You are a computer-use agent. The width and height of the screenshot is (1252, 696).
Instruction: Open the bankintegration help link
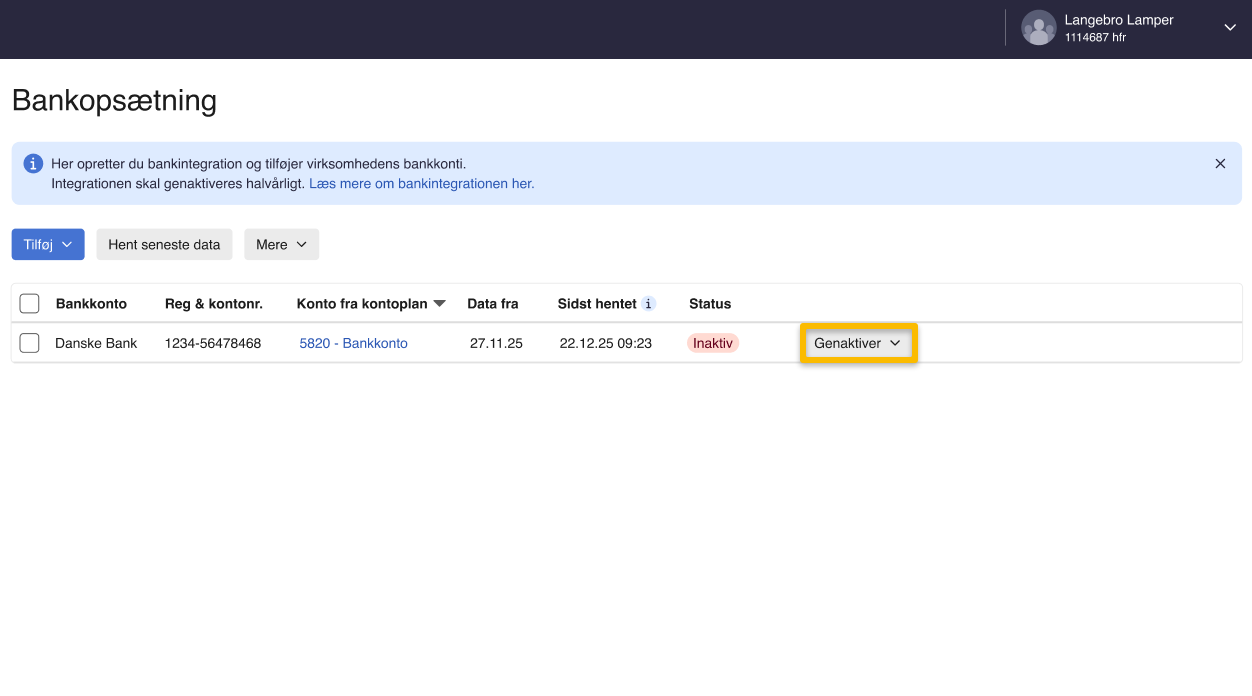tap(421, 183)
